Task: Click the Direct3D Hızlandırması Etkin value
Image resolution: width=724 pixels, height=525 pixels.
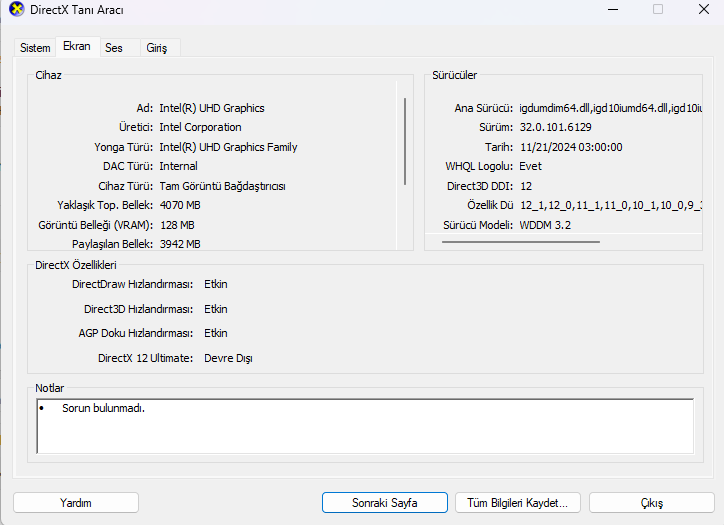Action: 216,309
